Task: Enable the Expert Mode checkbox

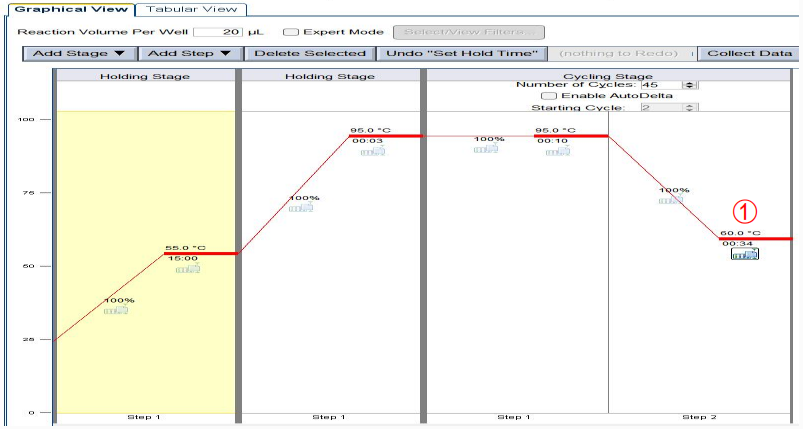Action: click(291, 32)
